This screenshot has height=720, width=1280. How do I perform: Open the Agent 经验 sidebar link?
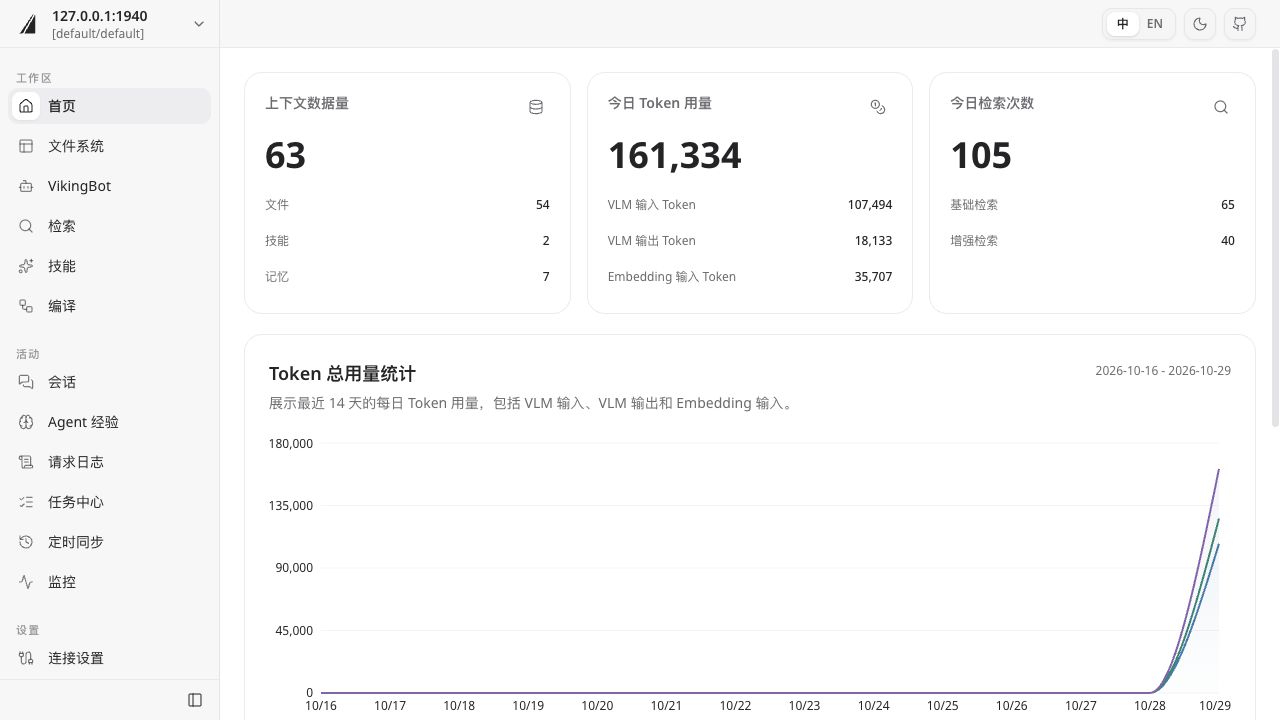tap(110, 422)
